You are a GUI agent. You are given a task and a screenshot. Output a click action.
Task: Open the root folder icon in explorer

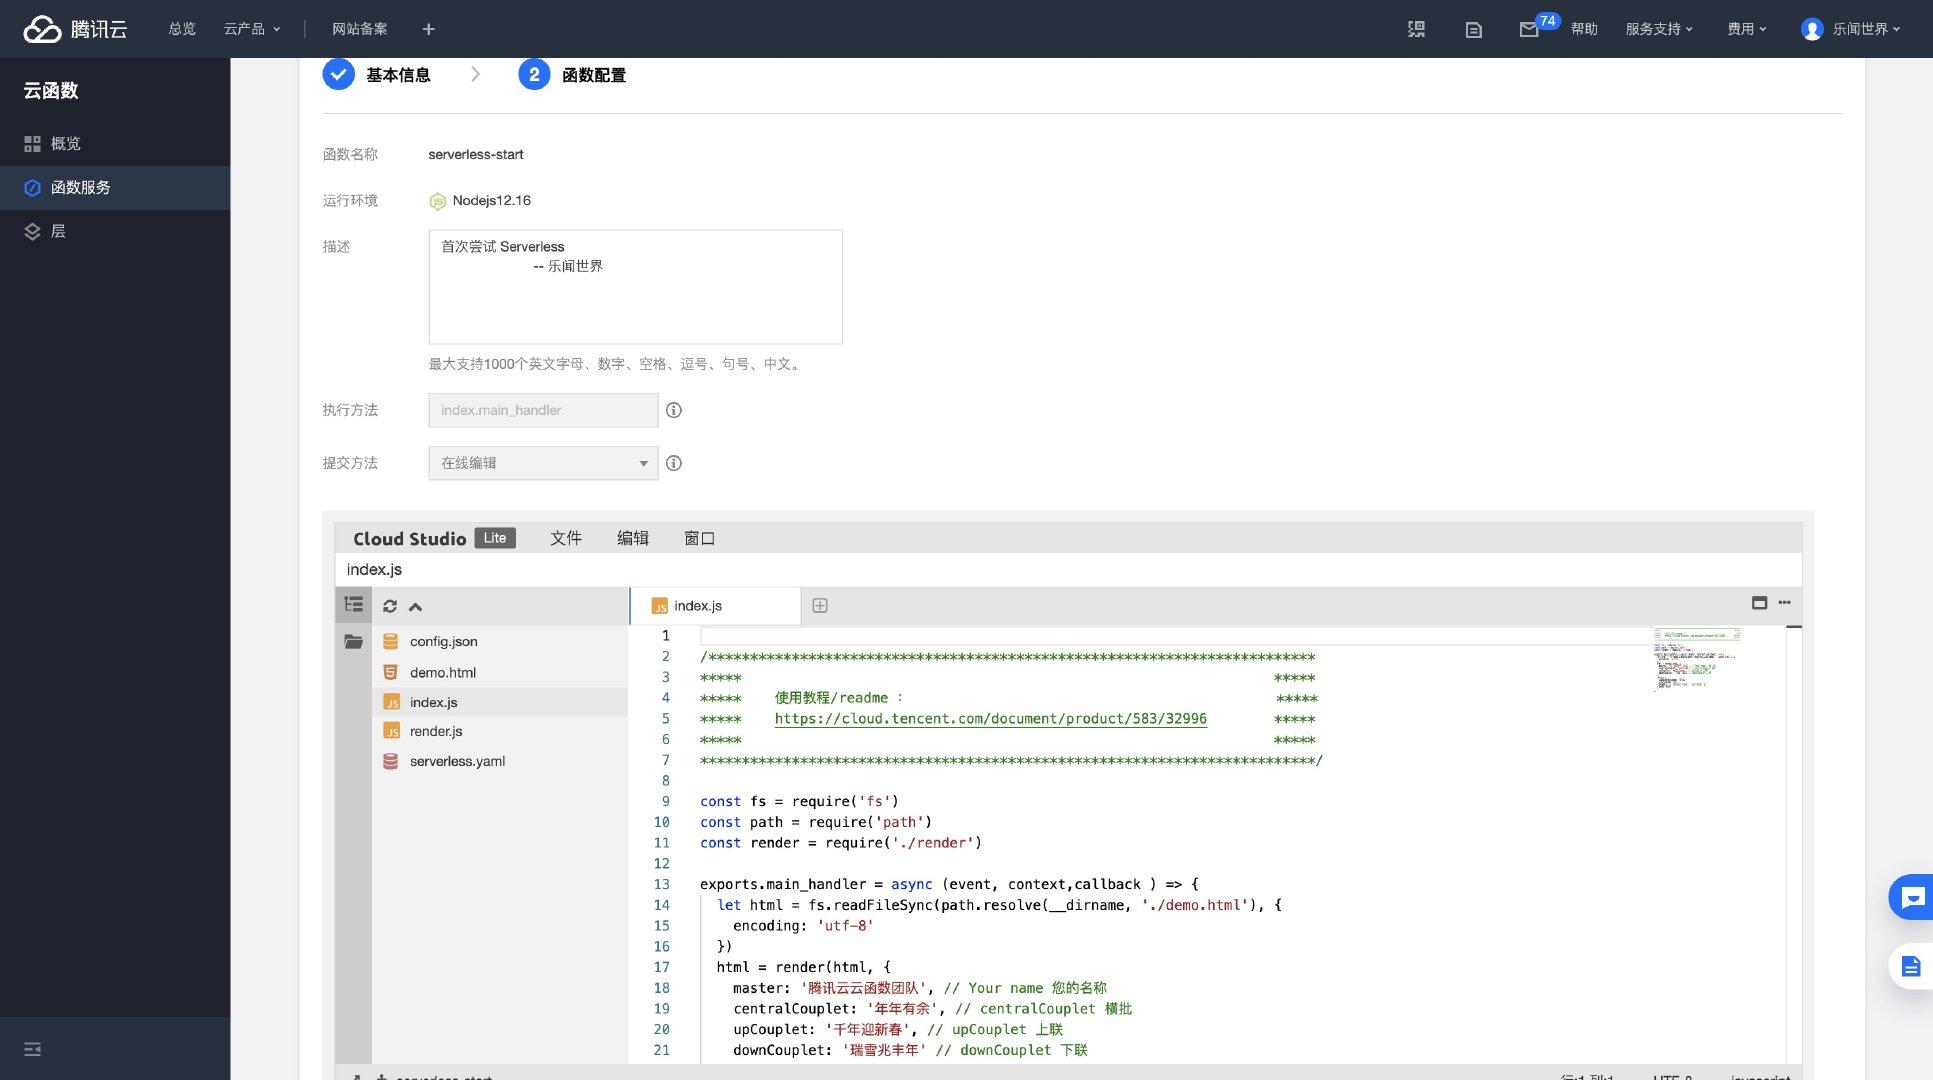353,641
